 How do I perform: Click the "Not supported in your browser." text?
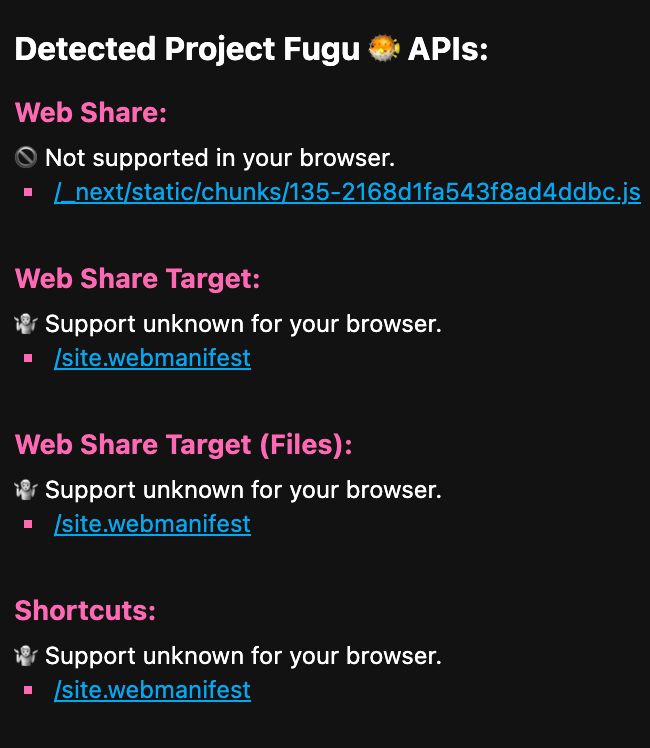click(x=220, y=158)
